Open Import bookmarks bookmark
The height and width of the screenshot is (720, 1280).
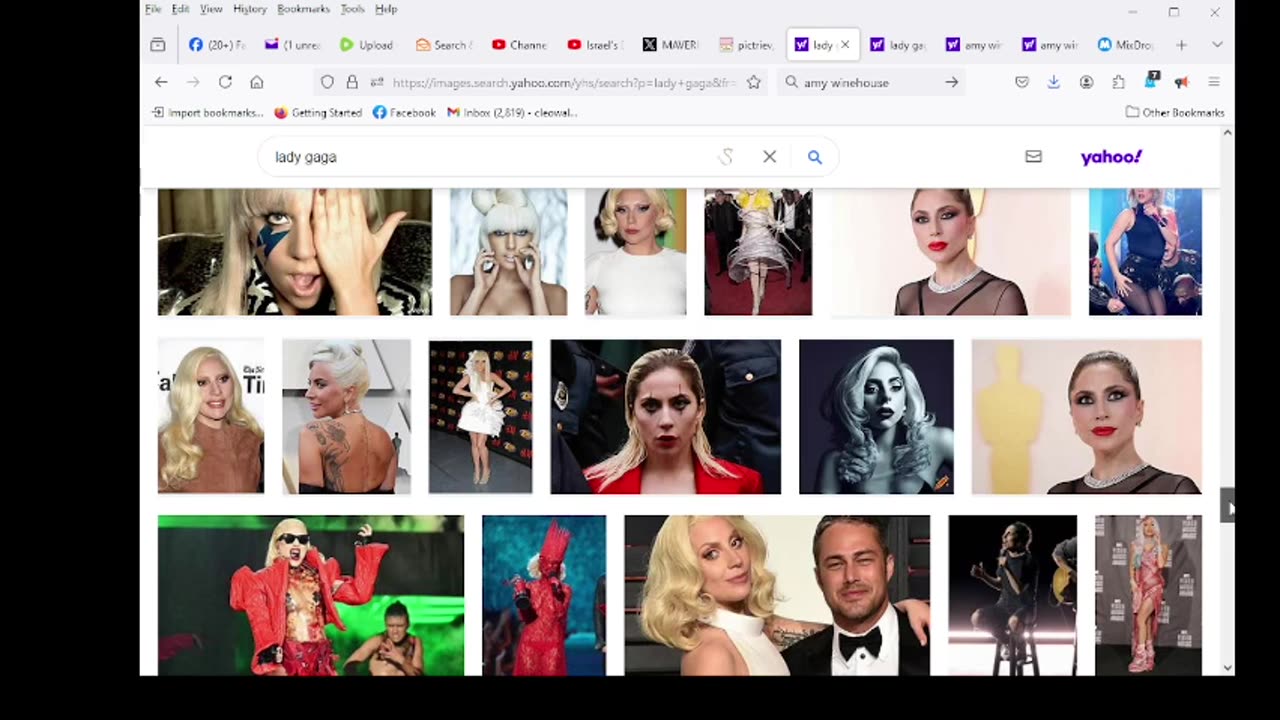click(x=207, y=112)
